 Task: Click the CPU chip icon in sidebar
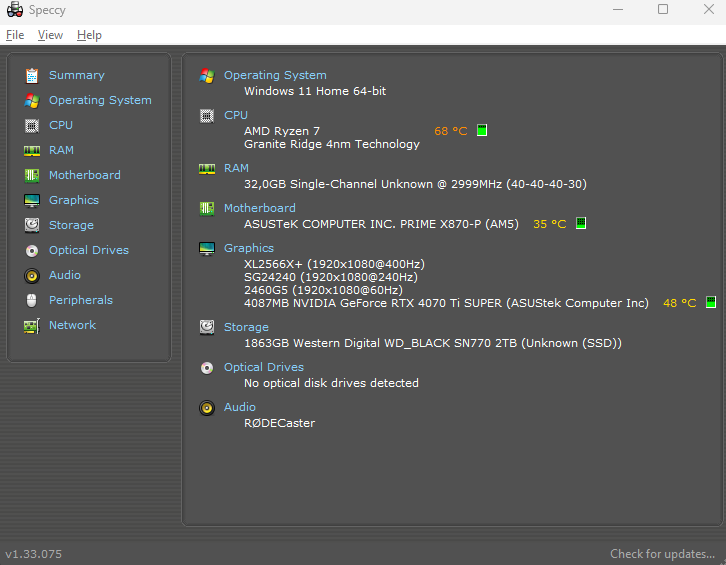31,126
